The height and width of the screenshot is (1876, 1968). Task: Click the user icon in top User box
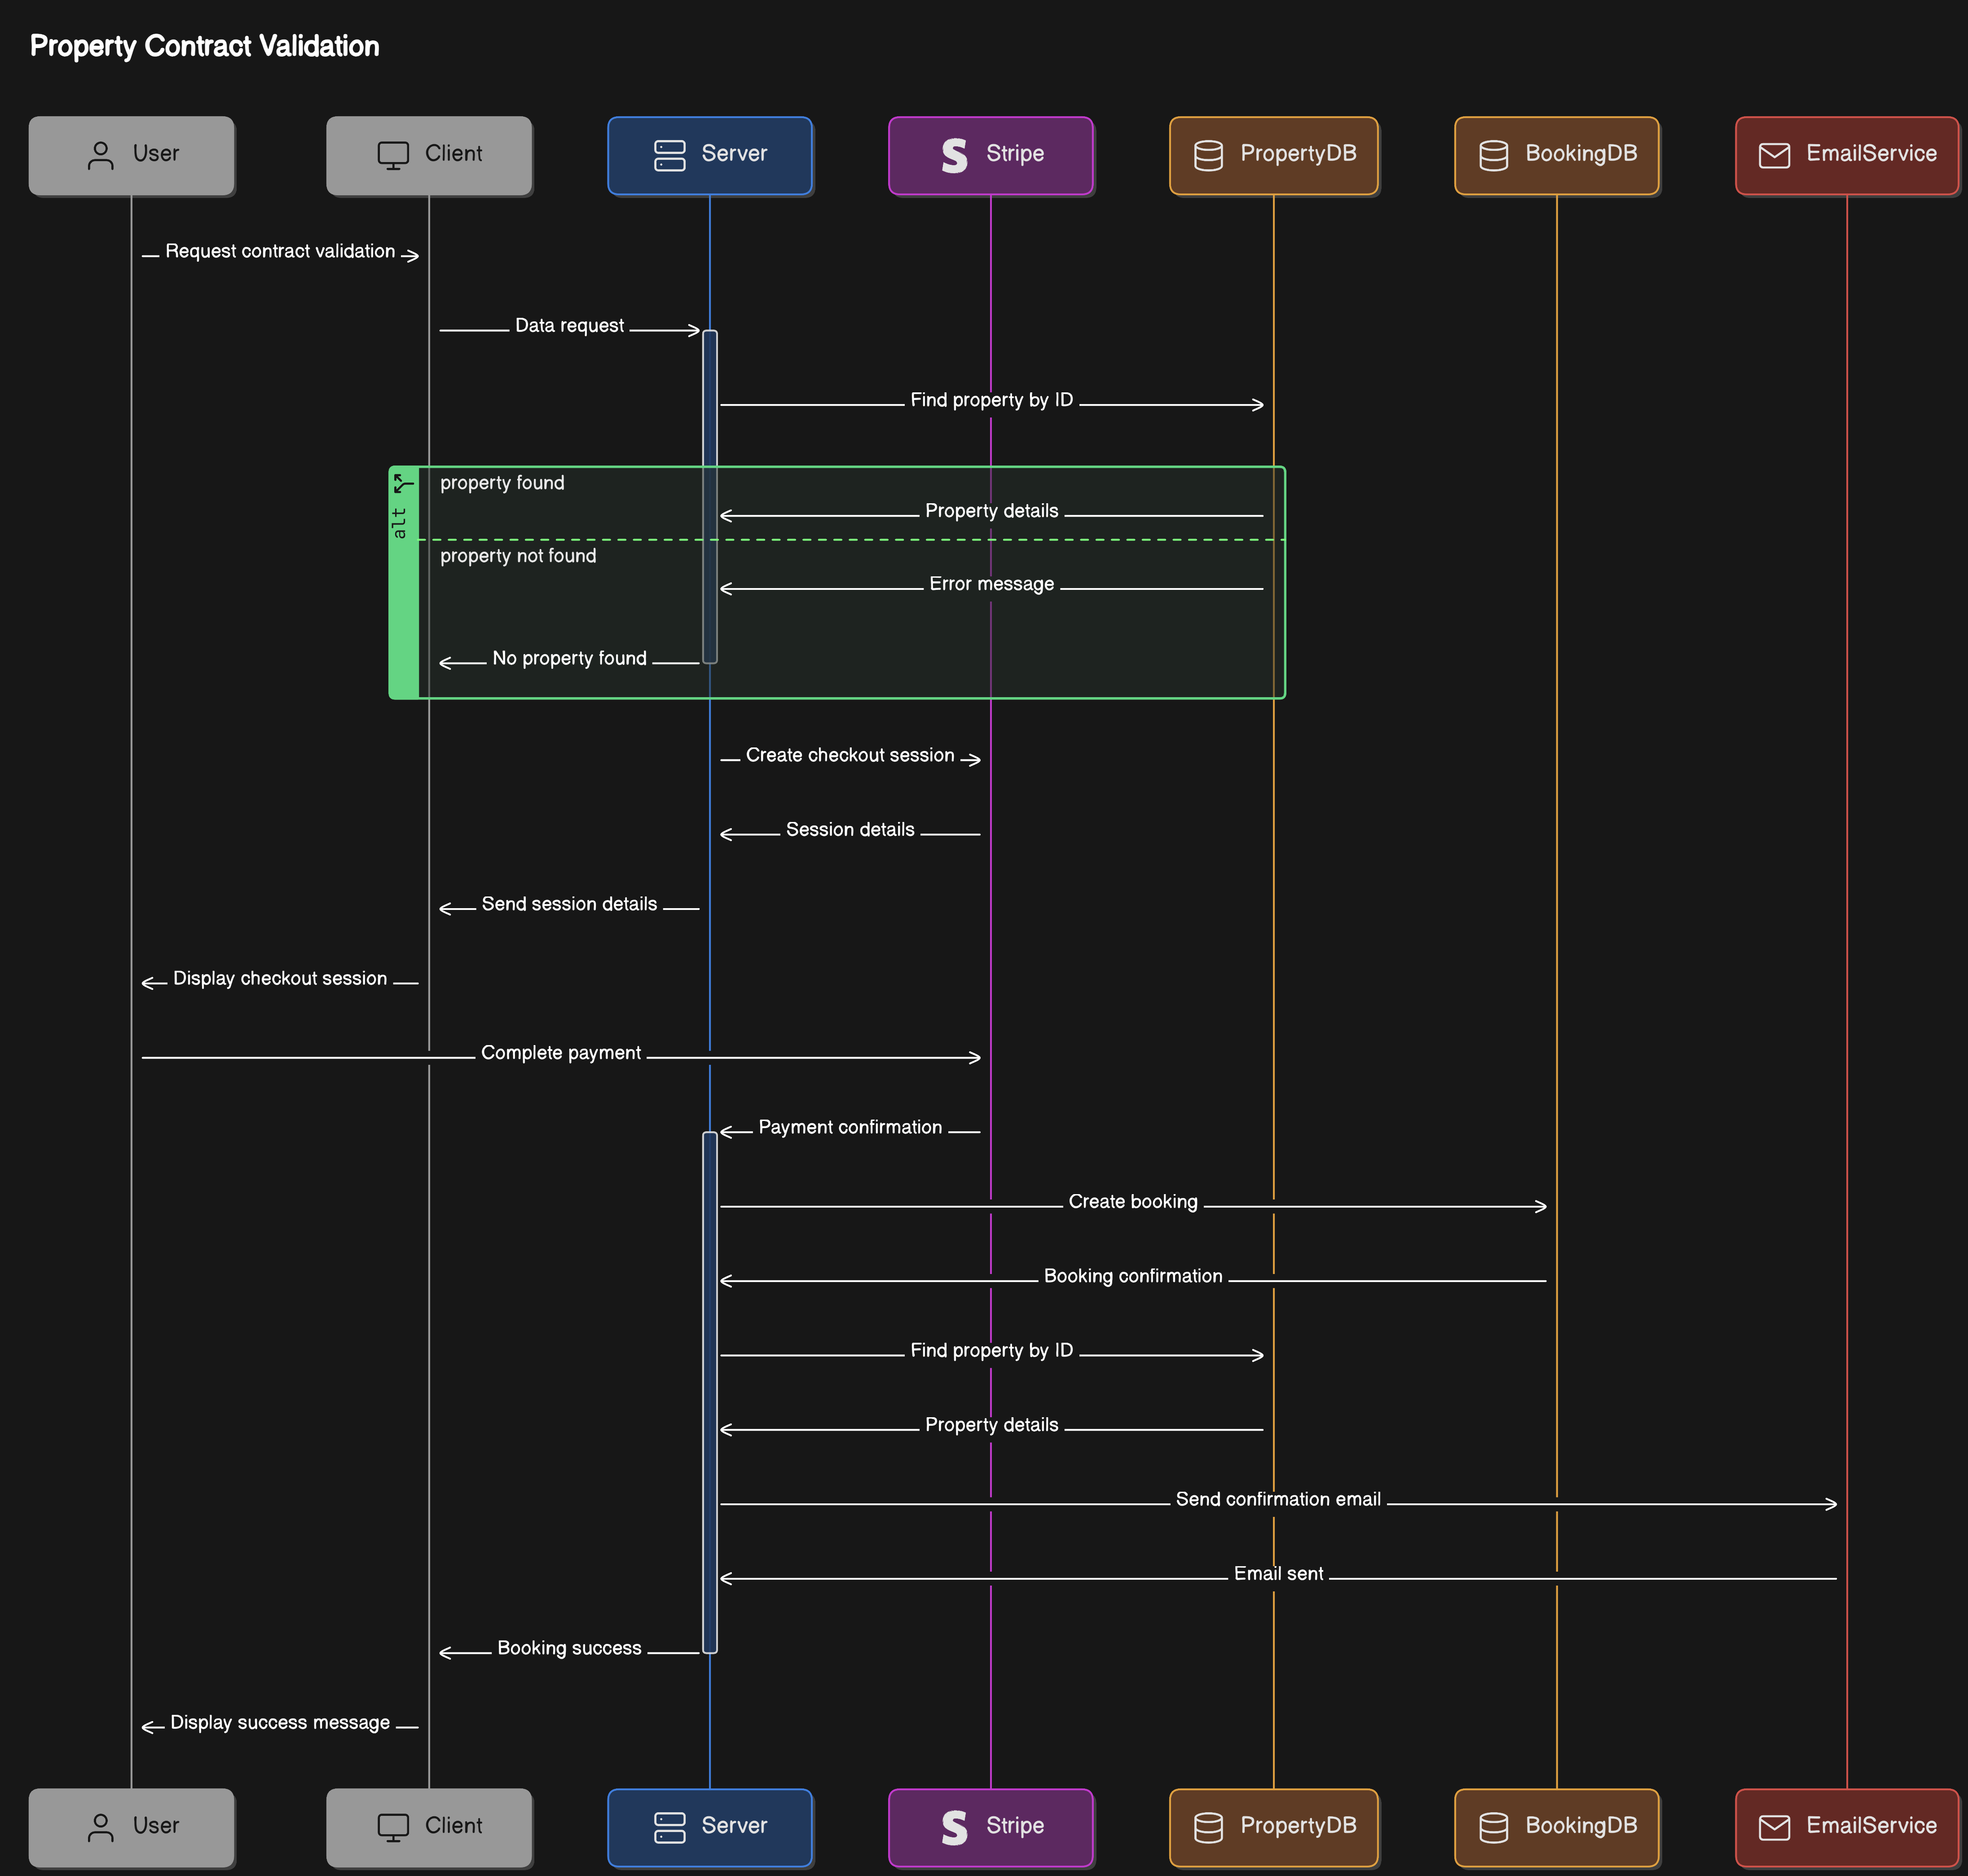(x=101, y=155)
